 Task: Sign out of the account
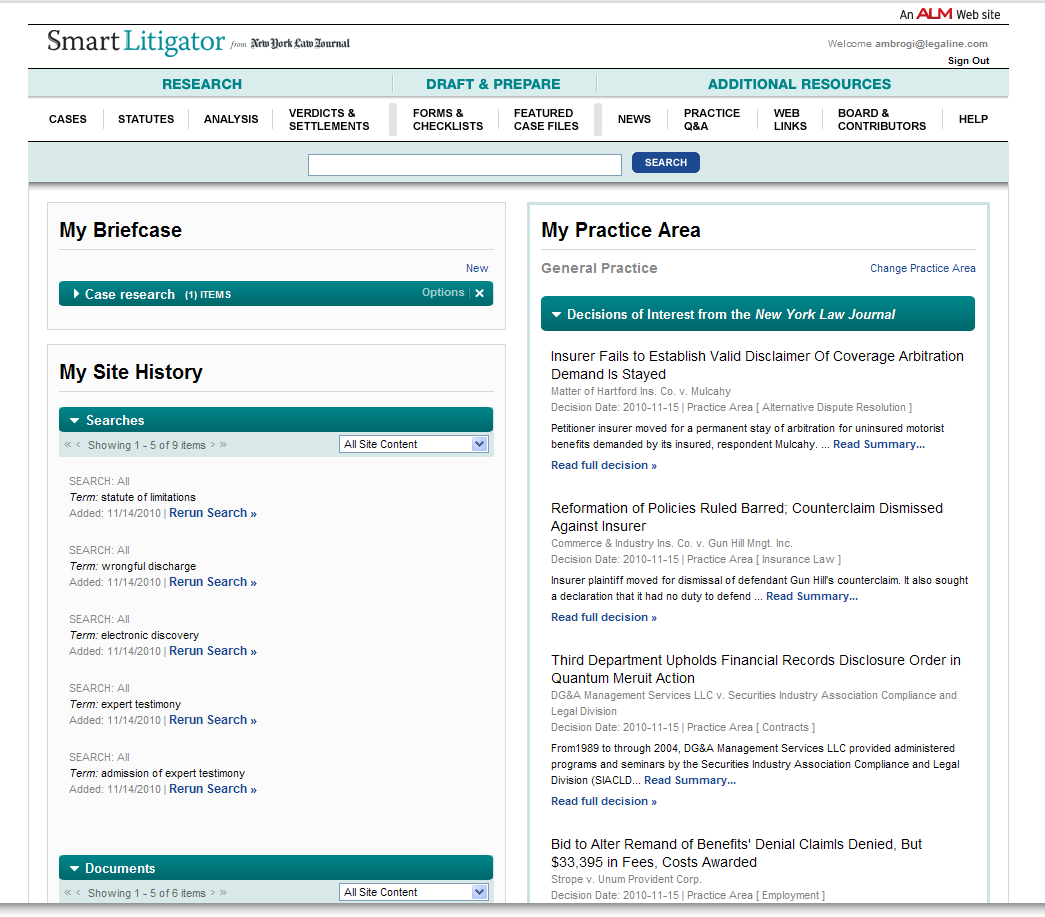968,61
